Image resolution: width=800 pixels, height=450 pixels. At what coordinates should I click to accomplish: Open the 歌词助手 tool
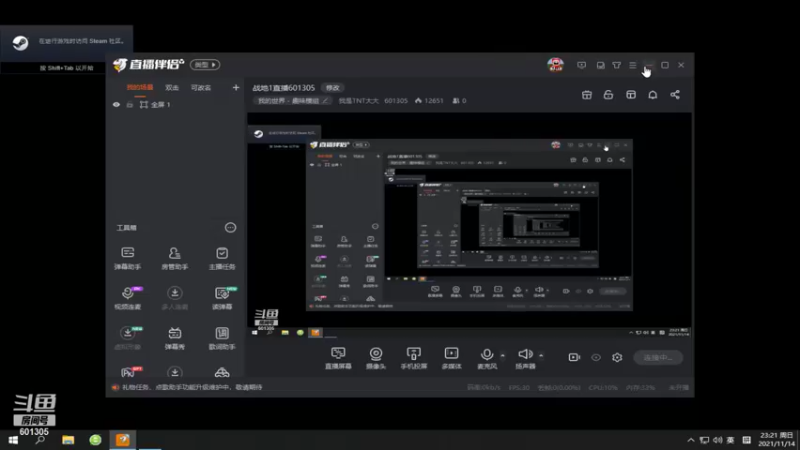click(x=222, y=338)
